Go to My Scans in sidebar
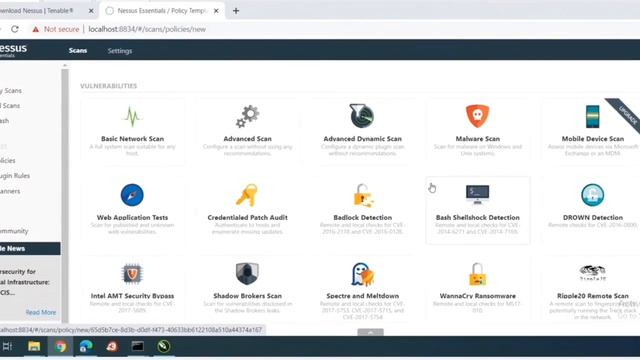 point(11,91)
